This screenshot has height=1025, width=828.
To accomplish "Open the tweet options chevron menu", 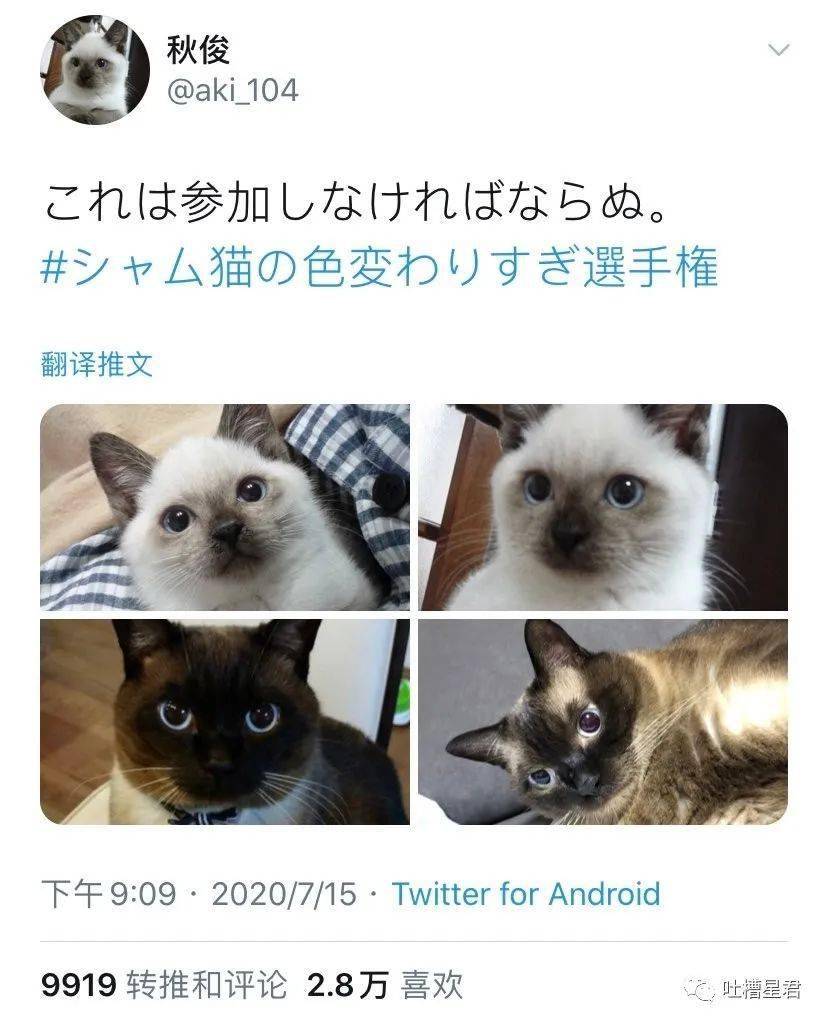I will pyautogui.click(x=778, y=50).
